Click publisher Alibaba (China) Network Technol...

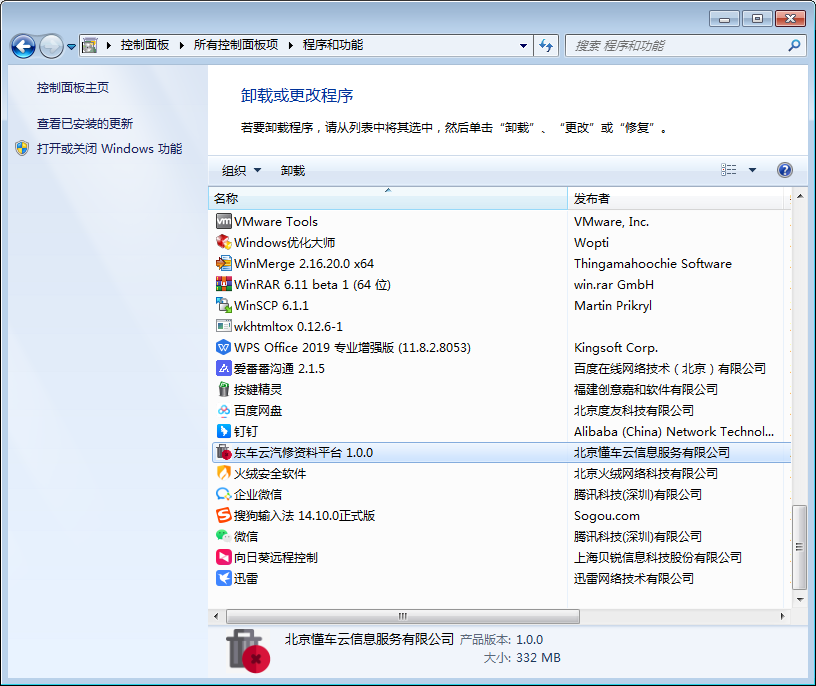[674, 431]
